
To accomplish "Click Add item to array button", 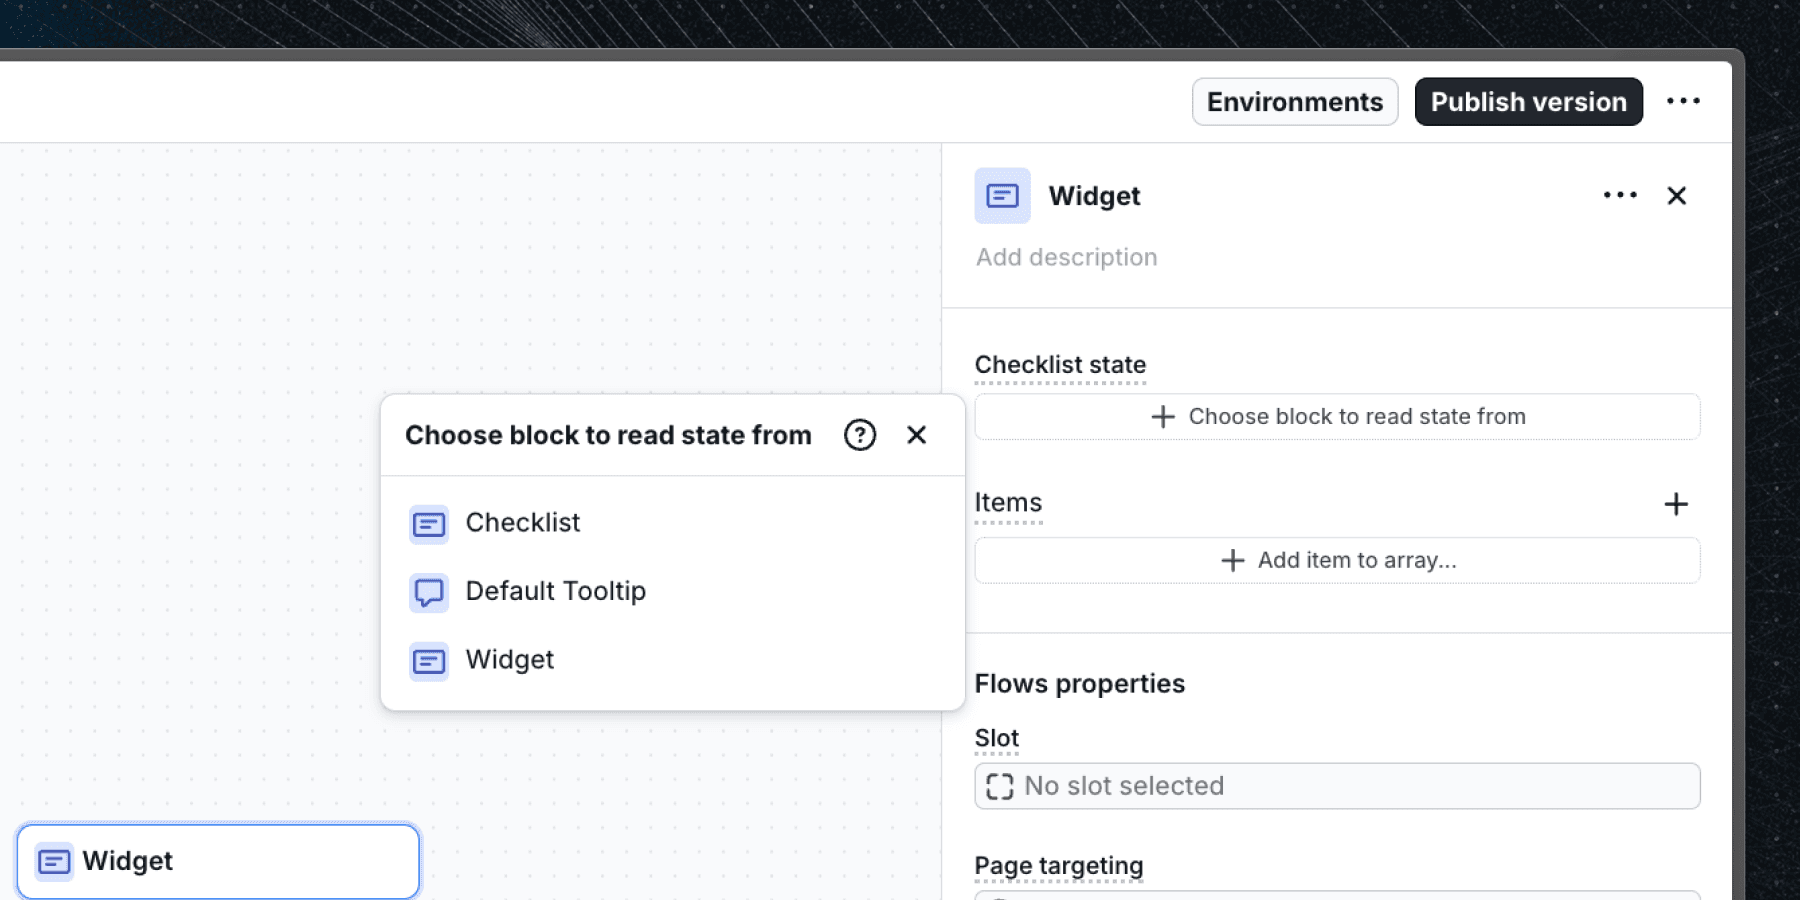I will tap(1337, 561).
